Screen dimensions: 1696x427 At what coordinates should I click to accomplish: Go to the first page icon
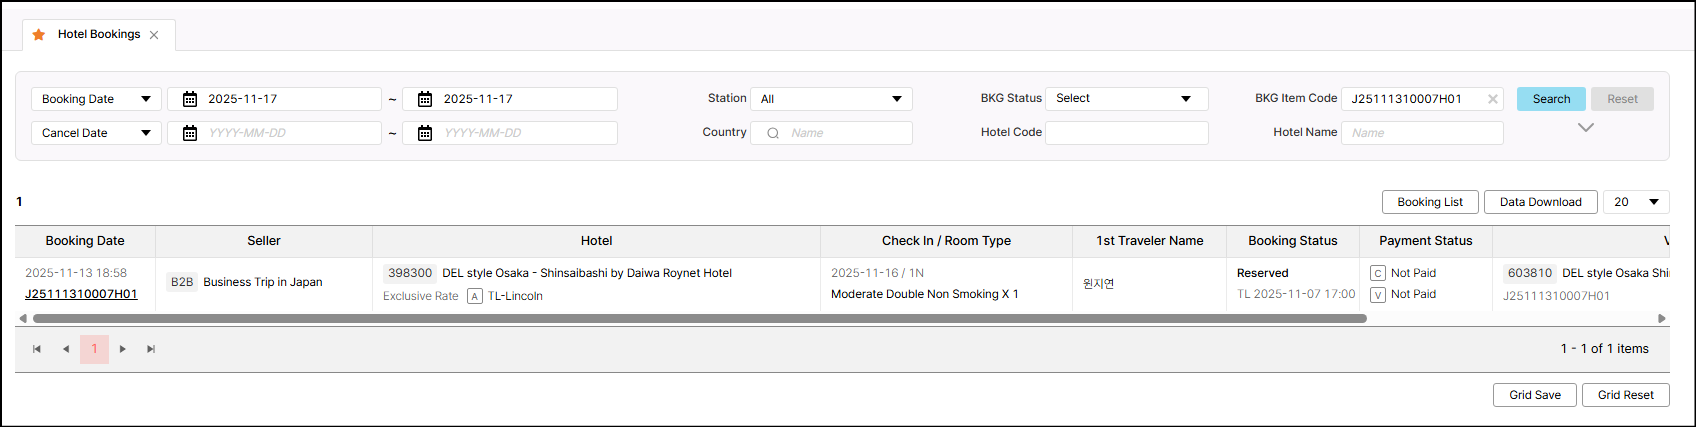point(37,349)
